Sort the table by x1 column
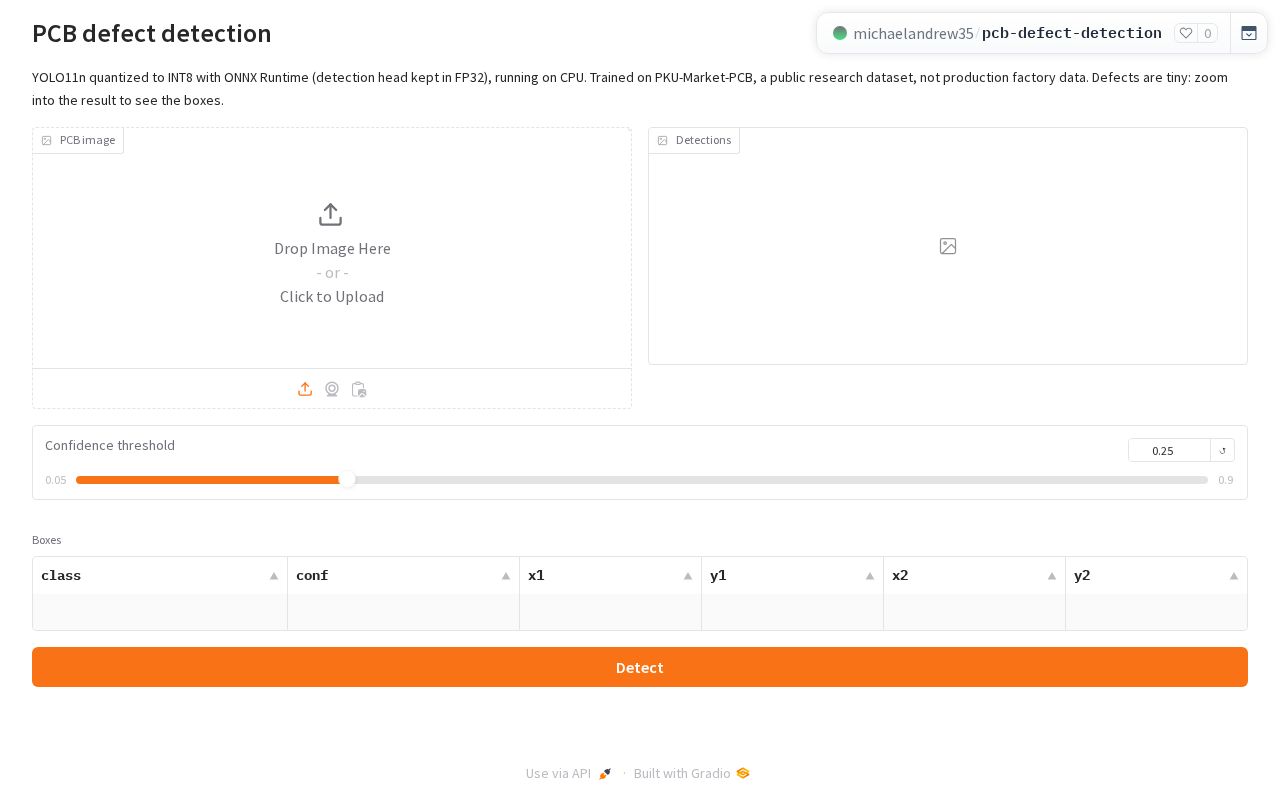This screenshot has height=800, width=1280. 688,576
